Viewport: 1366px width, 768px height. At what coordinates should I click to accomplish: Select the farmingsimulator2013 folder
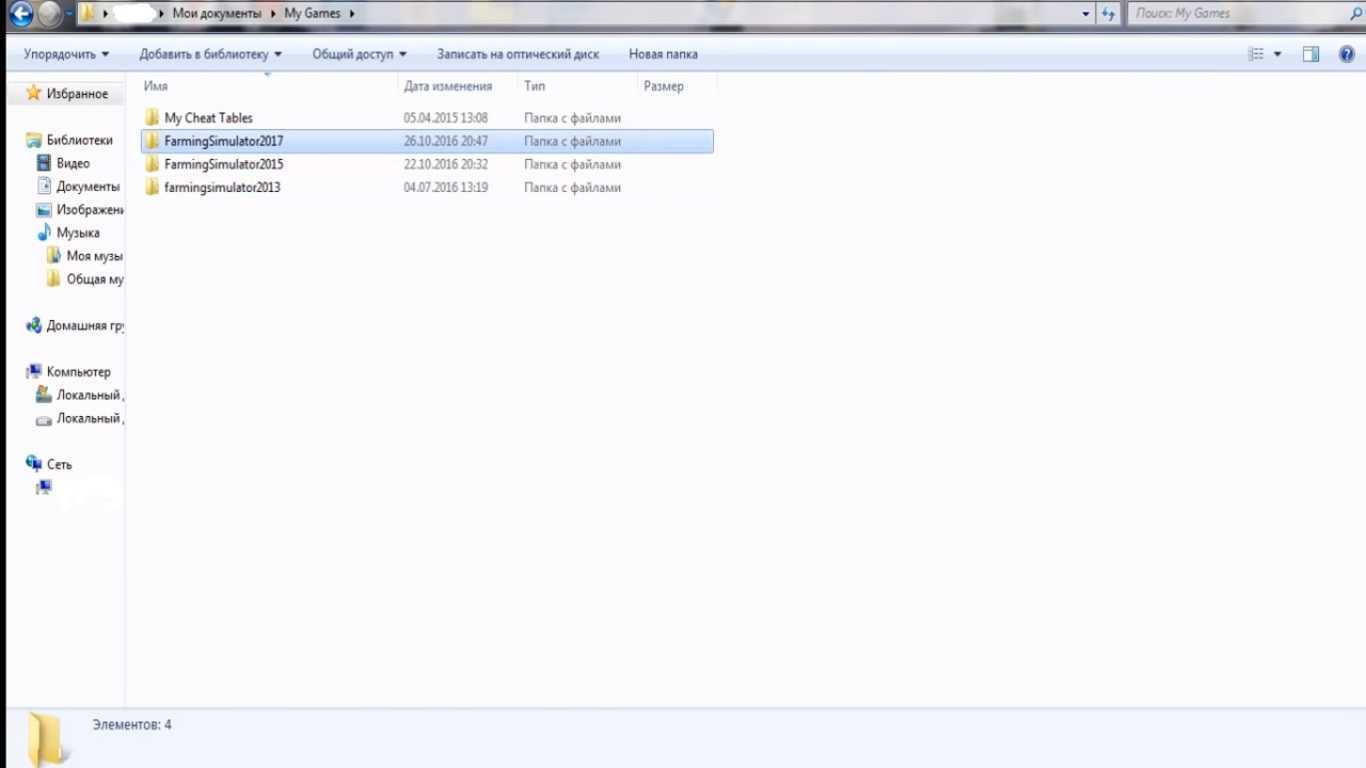coord(222,187)
